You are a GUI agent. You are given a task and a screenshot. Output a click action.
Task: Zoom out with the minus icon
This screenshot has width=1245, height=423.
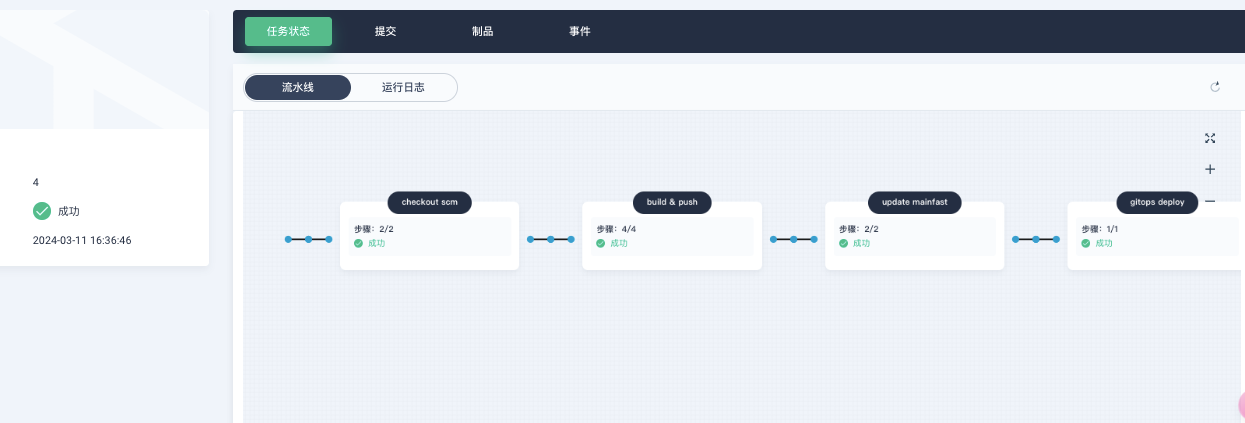[1210, 201]
